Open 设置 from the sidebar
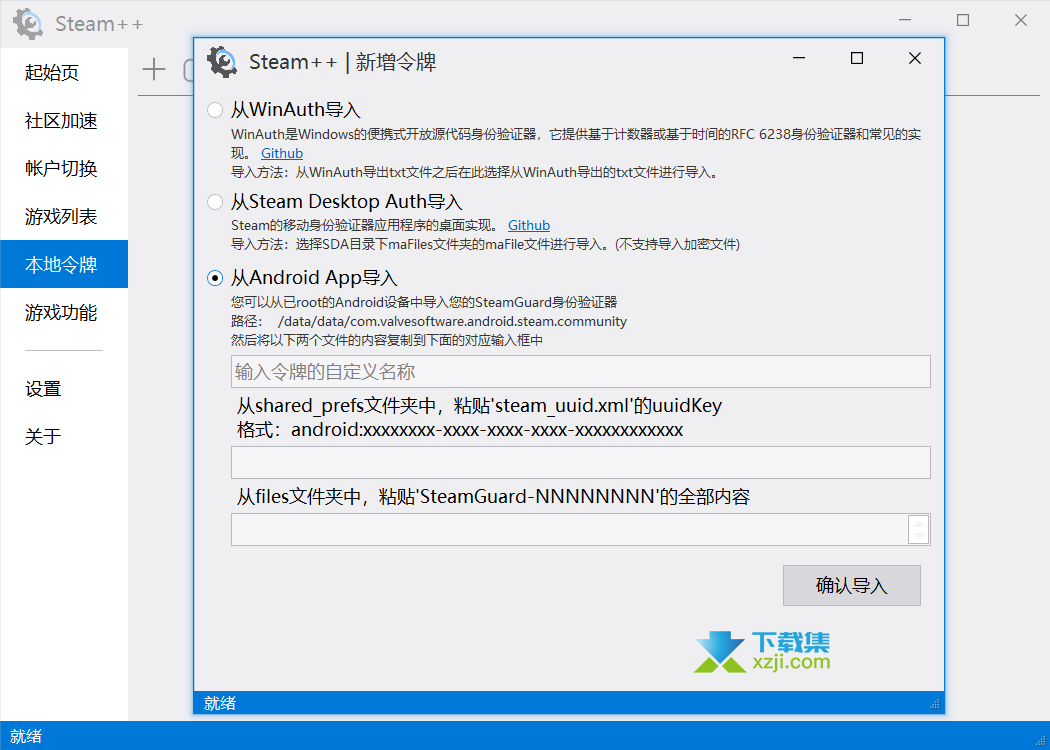 64,389
